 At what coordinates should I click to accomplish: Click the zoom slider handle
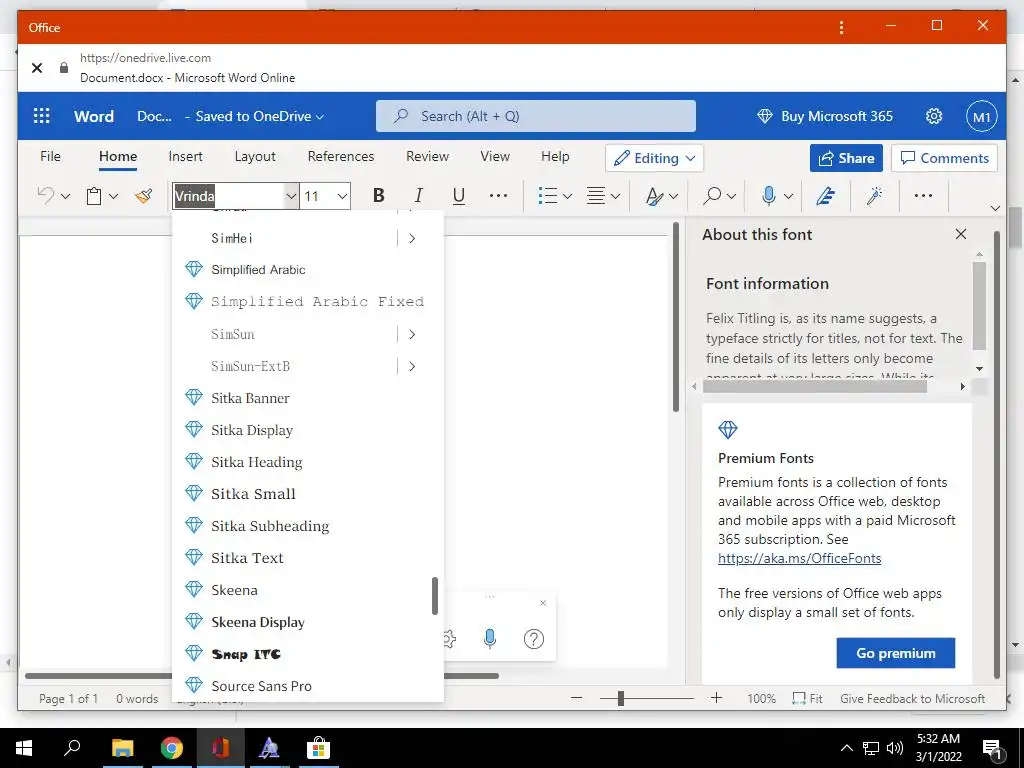pyautogui.click(x=620, y=698)
